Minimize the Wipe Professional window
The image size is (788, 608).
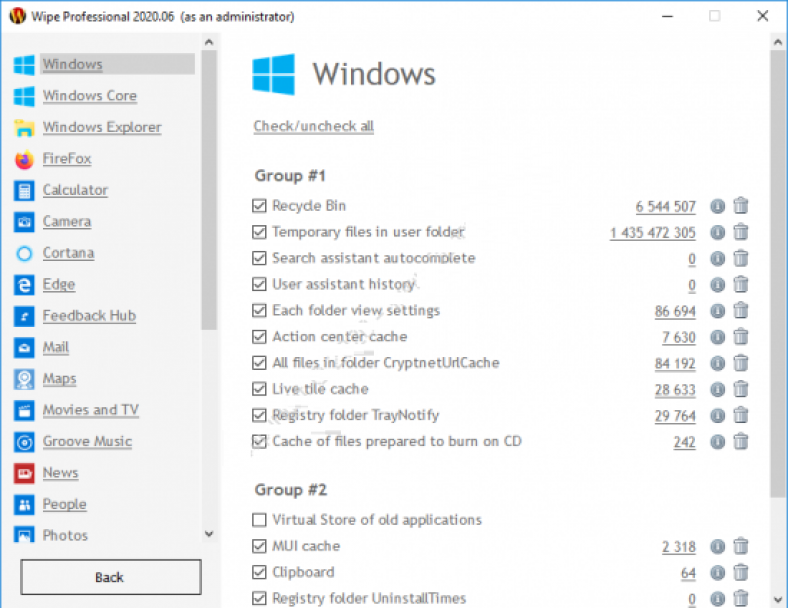(x=667, y=16)
